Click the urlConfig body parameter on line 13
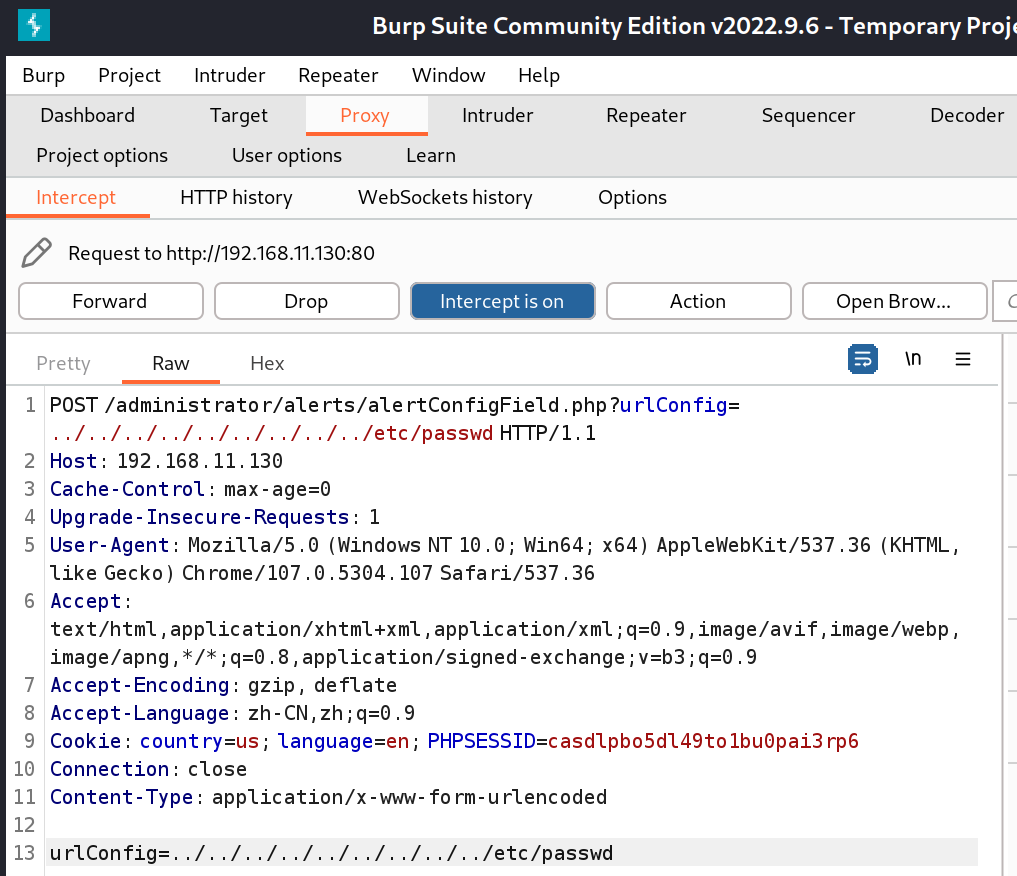1017x876 pixels. [x=331, y=853]
